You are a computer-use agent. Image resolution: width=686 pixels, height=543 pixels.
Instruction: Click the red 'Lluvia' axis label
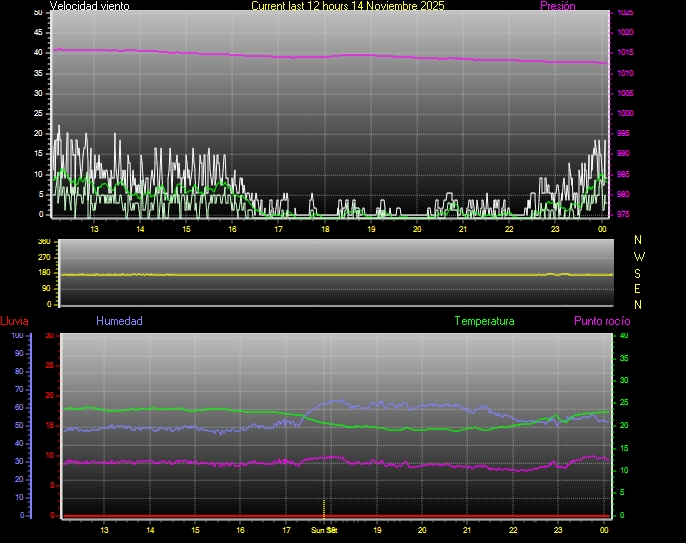14,321
